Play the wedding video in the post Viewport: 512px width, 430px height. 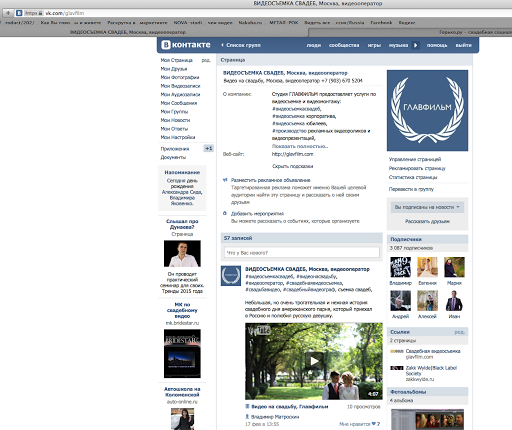point(314,361)
